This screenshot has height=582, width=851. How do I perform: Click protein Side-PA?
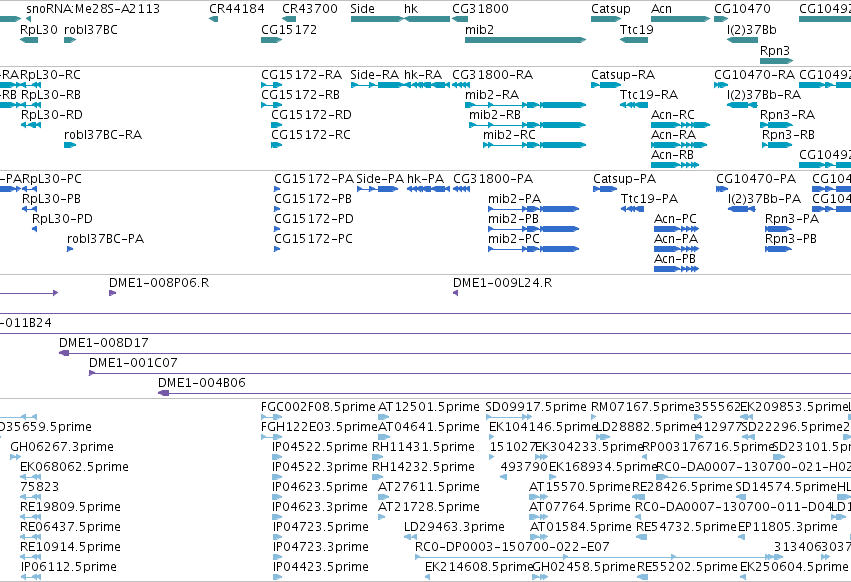pos(380,179)
